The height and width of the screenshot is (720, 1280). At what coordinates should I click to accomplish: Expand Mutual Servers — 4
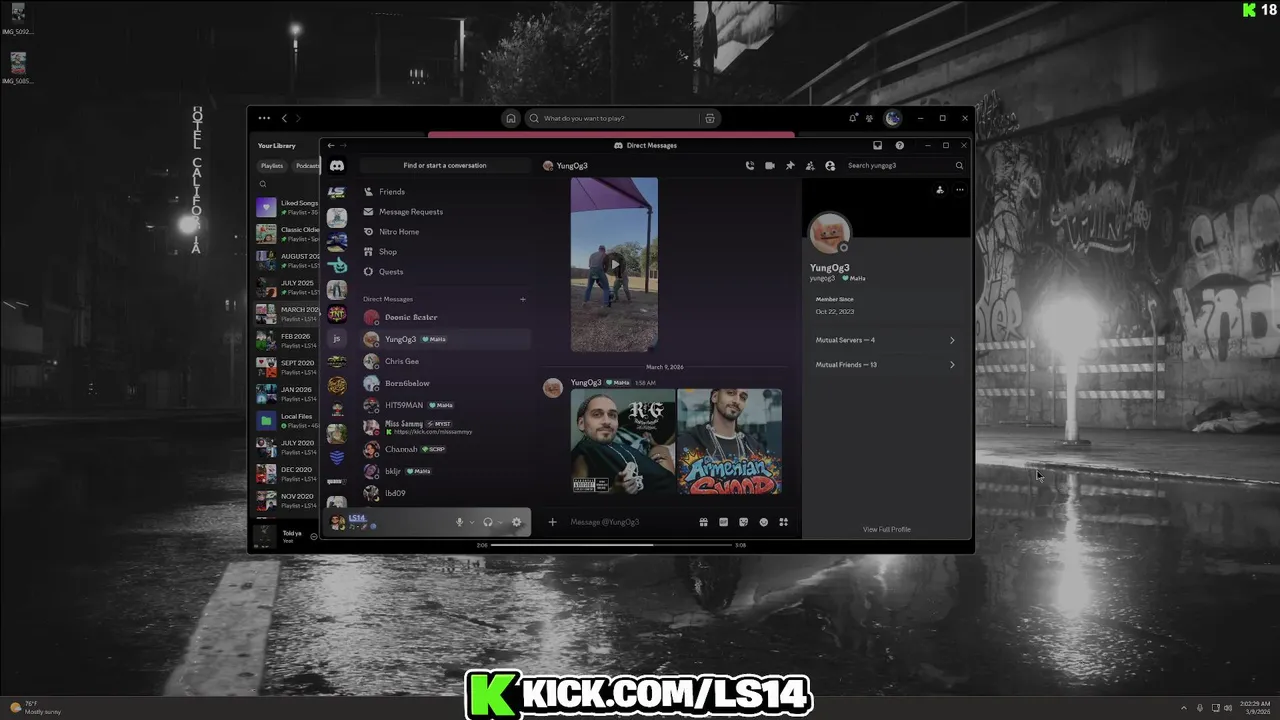pos(885,340)
